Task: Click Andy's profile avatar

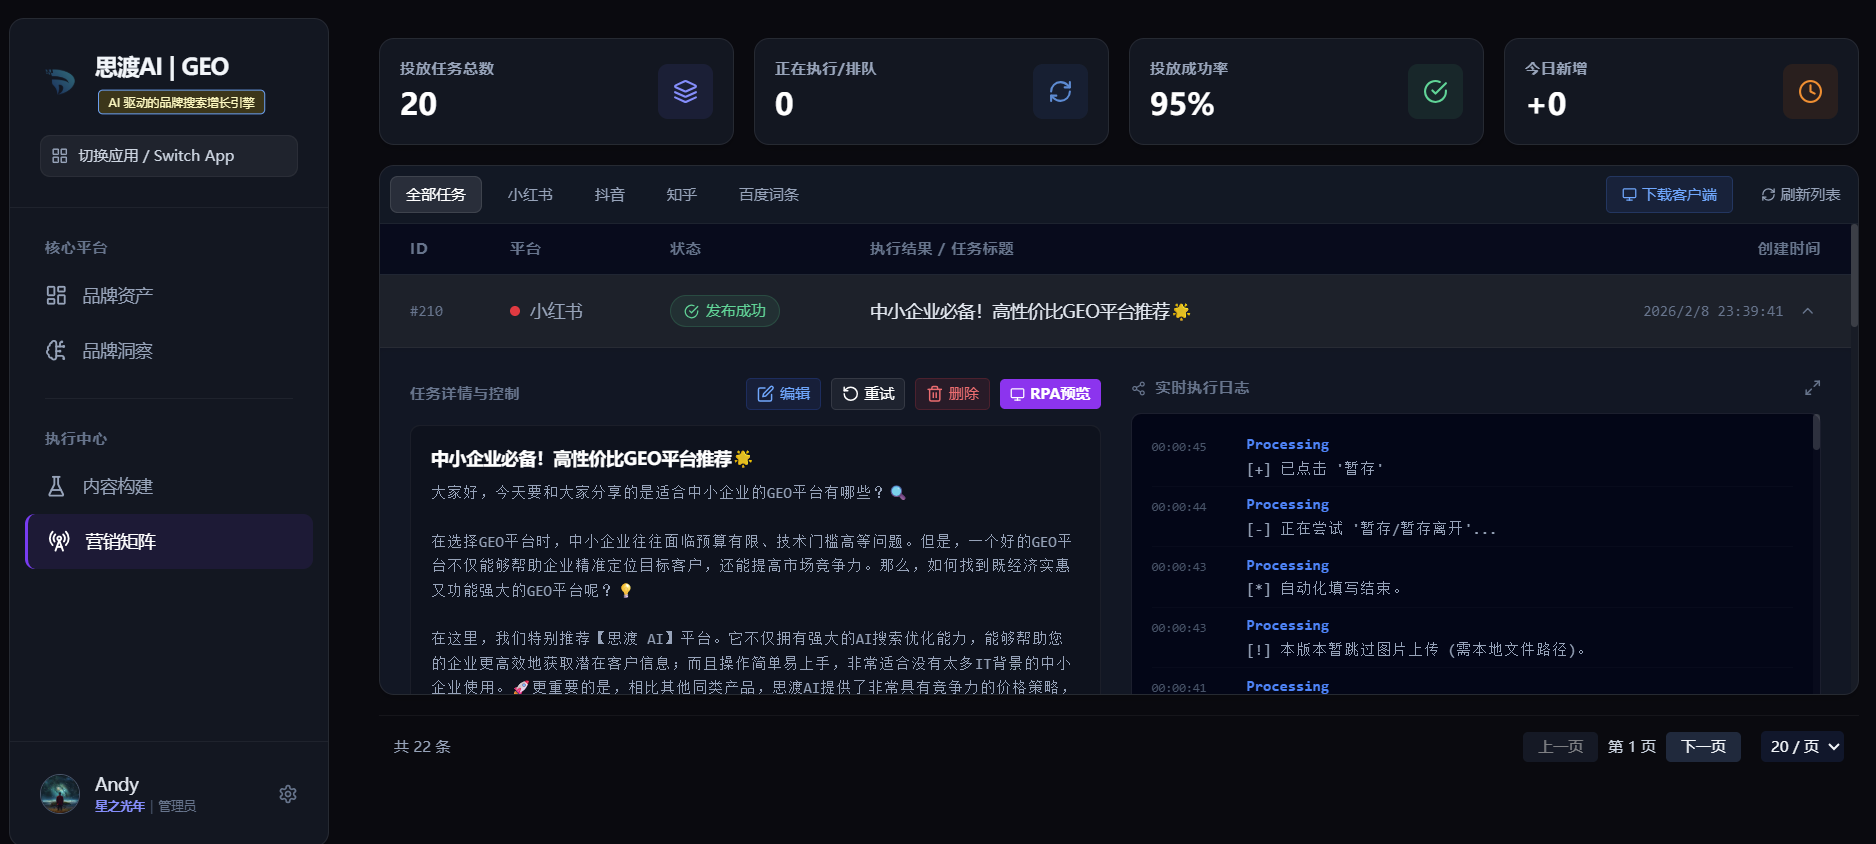Action: (x=60, y=794)
